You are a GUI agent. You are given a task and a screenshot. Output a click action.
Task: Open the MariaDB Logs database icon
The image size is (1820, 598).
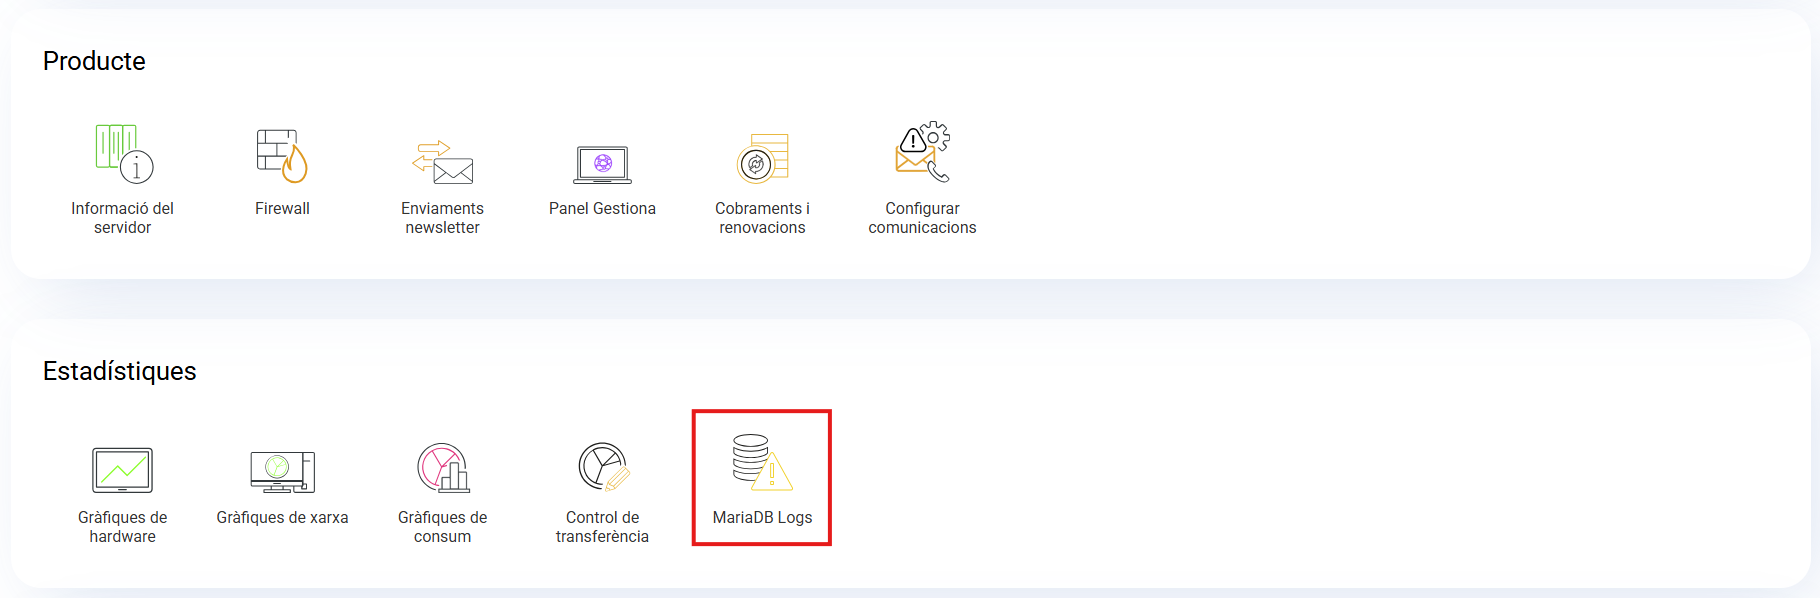[761, 463]
